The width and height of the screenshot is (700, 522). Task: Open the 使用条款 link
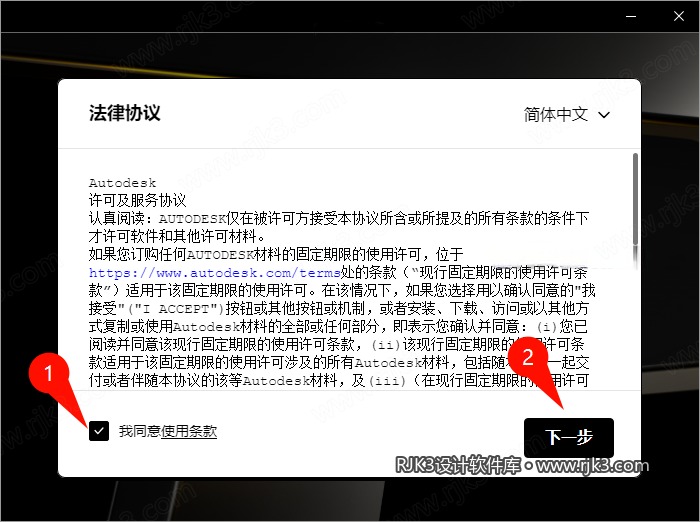[x=189, y=431]
